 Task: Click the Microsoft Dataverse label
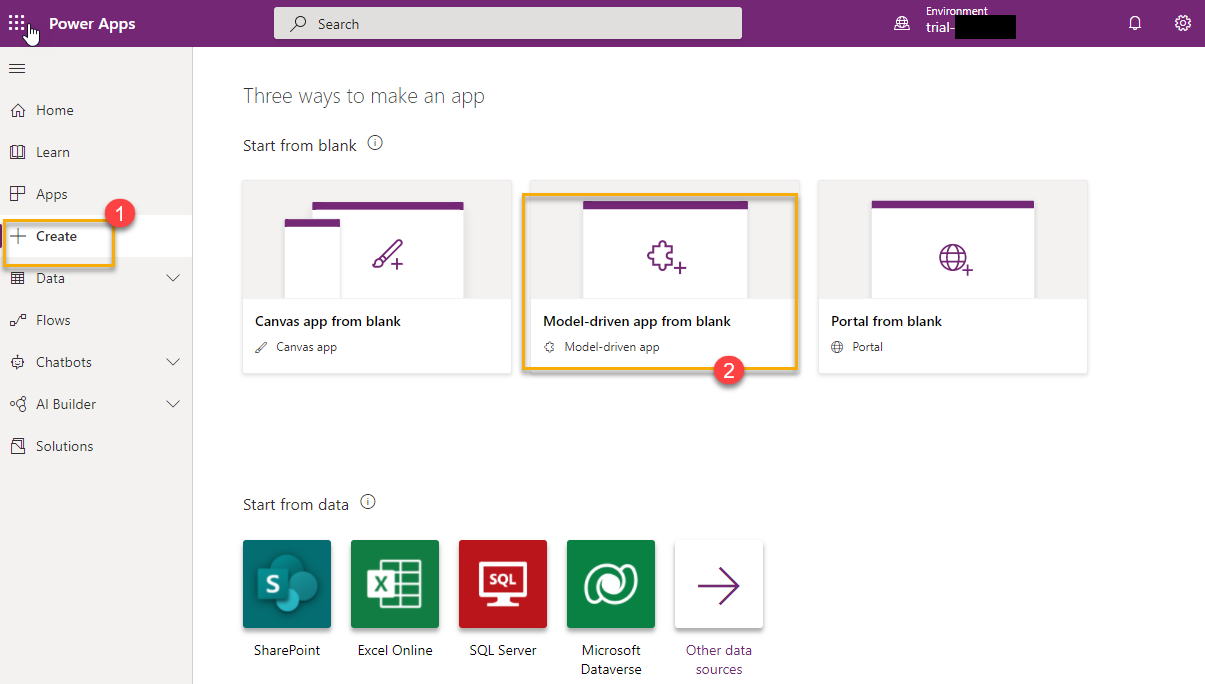[611, 660]
